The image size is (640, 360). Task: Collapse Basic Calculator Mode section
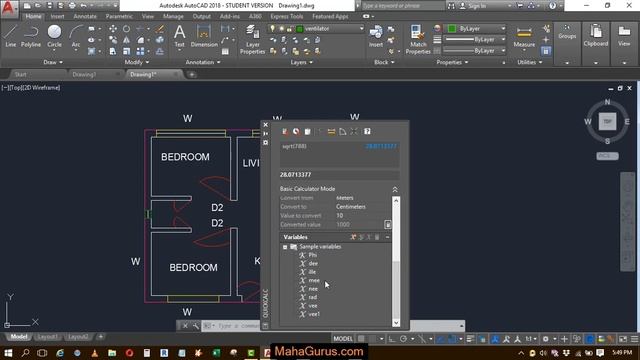(395, 189)
